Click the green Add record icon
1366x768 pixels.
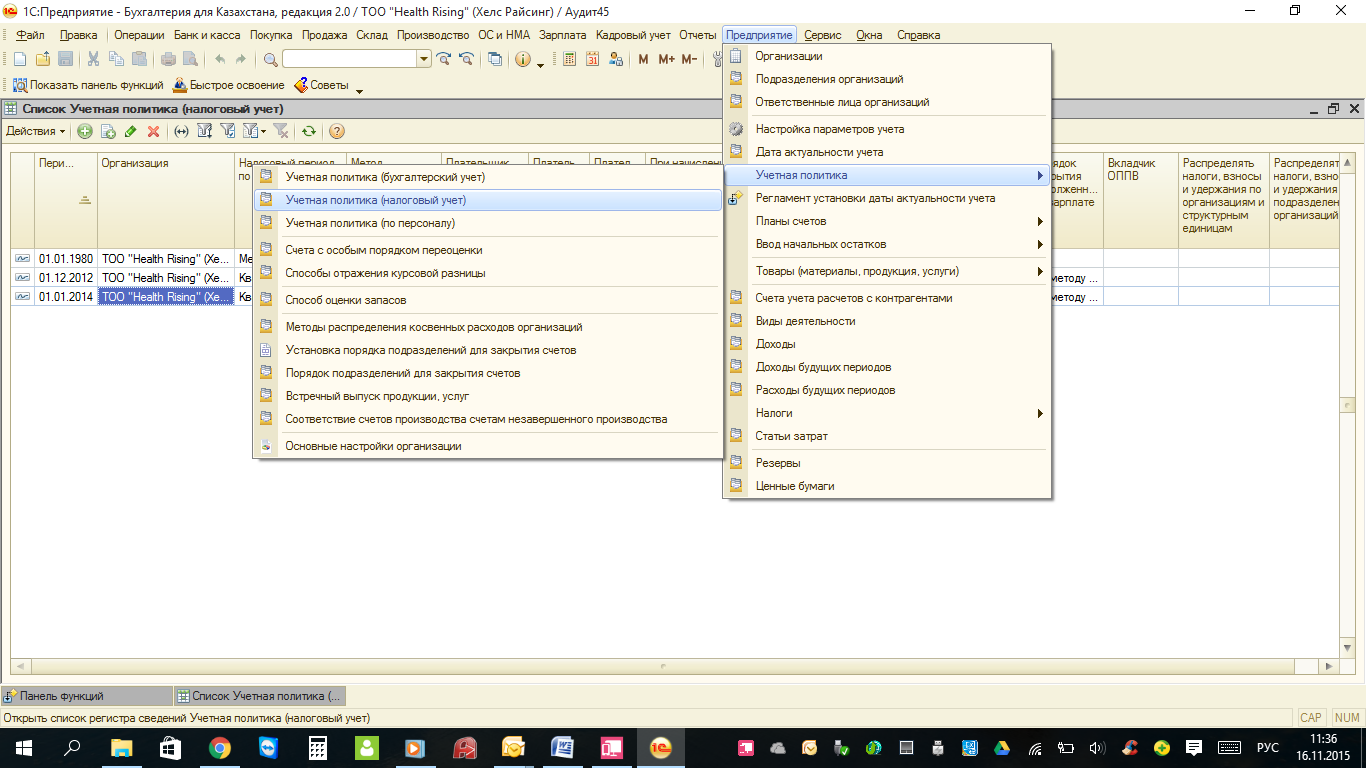tap(85, 131)
